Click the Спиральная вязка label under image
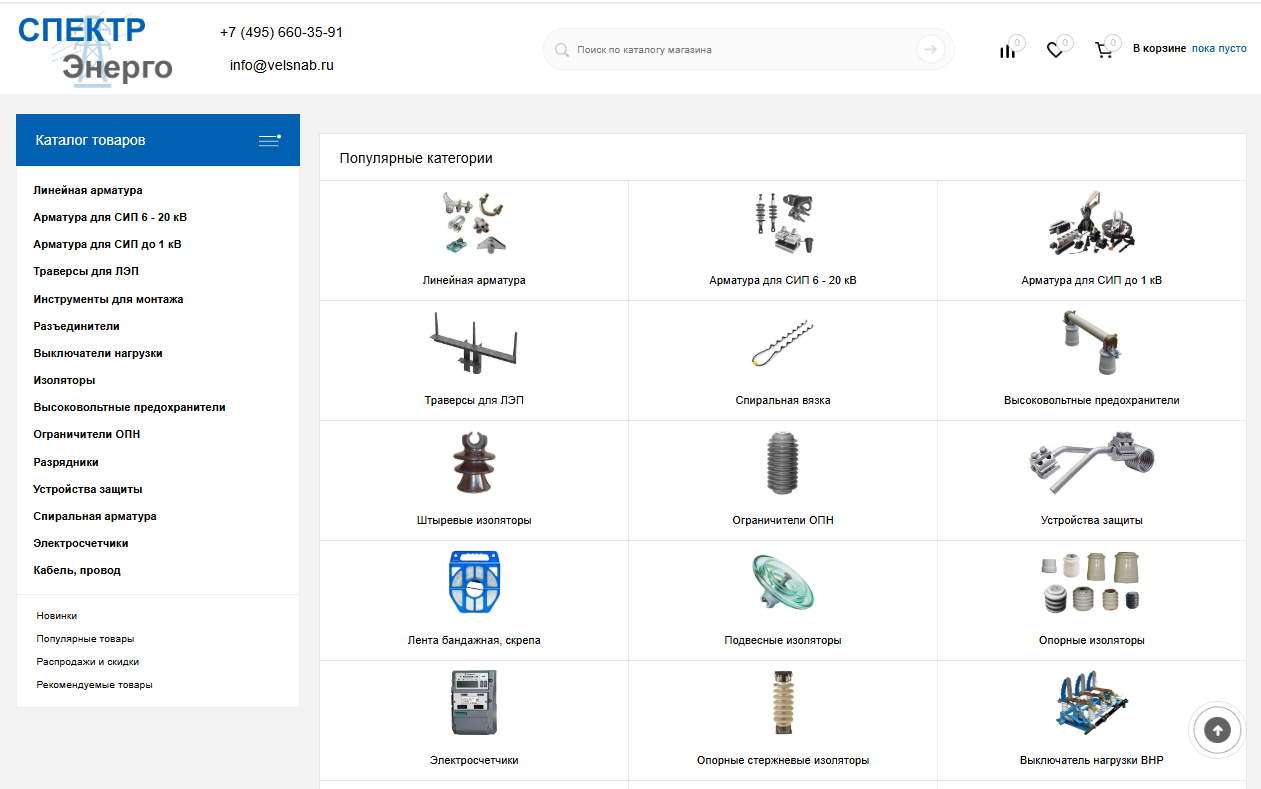This screenshot has width=1261, height=789. point(783,400)
